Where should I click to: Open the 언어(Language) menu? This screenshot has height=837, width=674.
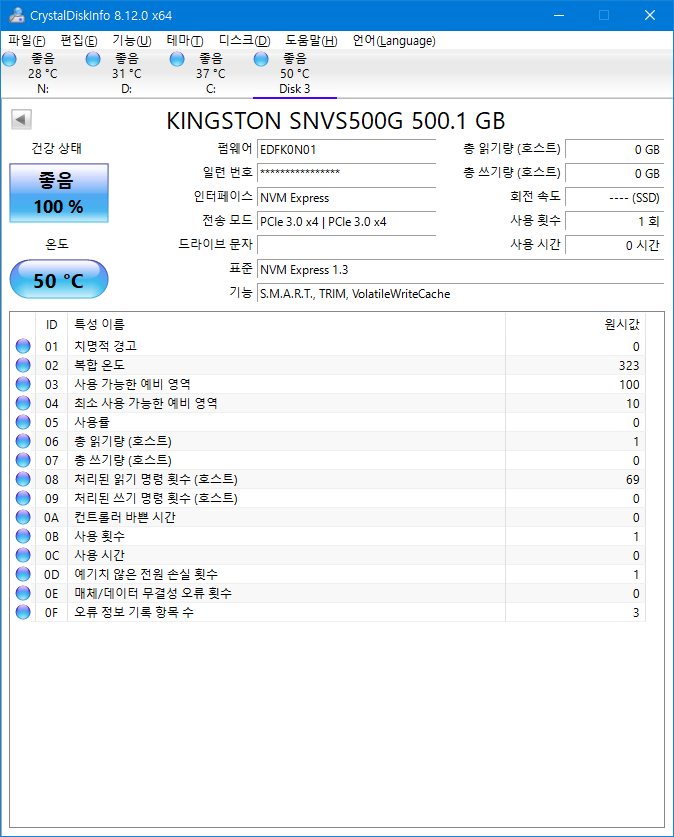pyautogui.click(x=394, y=41)
